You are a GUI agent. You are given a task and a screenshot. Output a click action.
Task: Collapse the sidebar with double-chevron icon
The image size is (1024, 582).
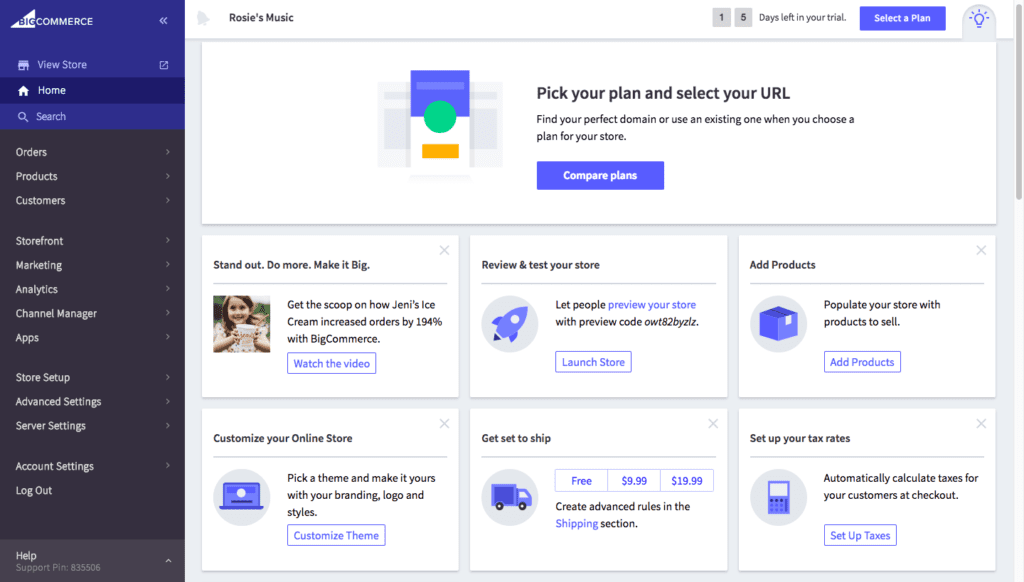(163, 20)
